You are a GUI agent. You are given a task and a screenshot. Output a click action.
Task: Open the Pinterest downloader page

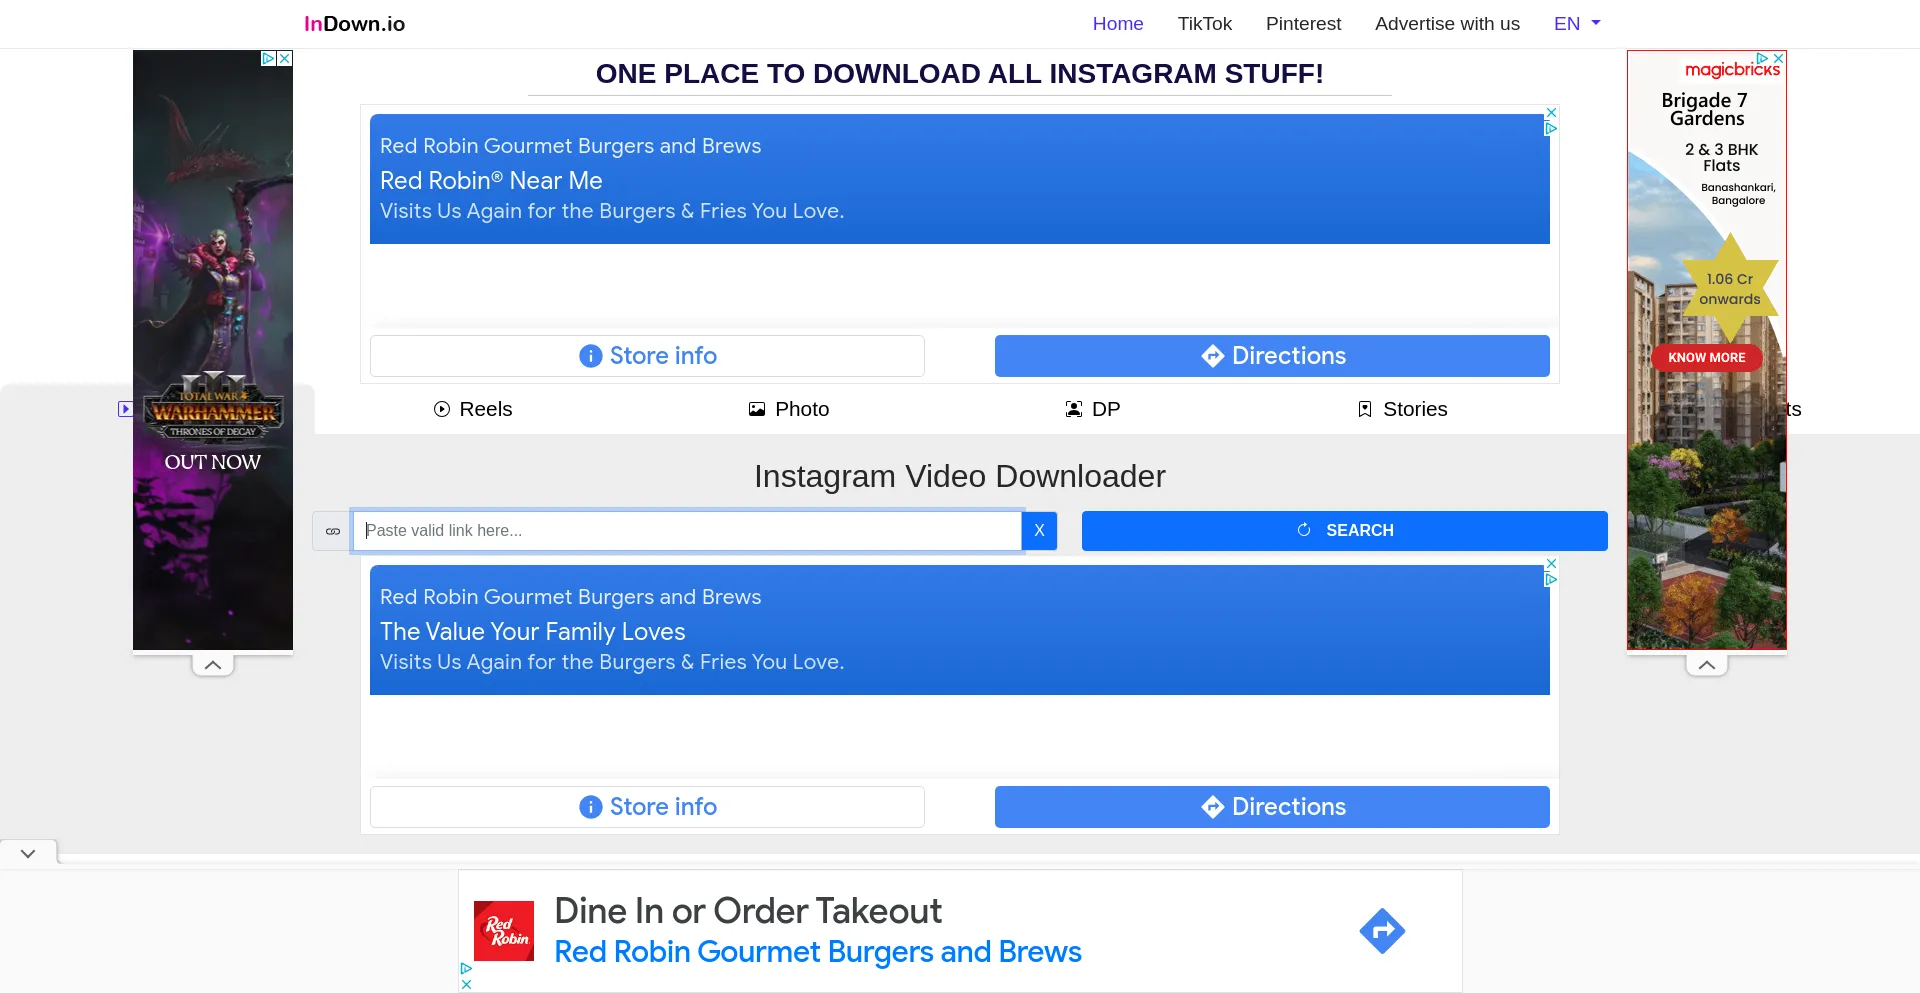[1303, 24]
